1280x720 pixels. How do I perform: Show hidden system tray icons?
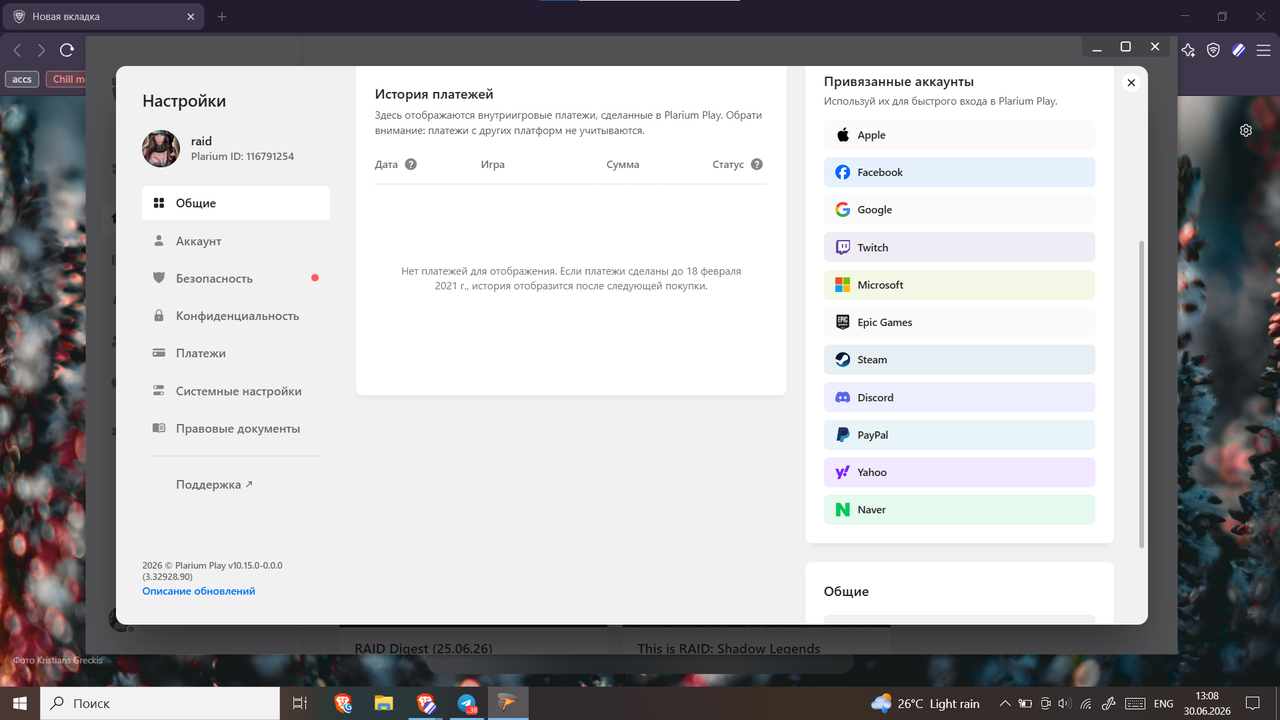(x=1005, y=704)
